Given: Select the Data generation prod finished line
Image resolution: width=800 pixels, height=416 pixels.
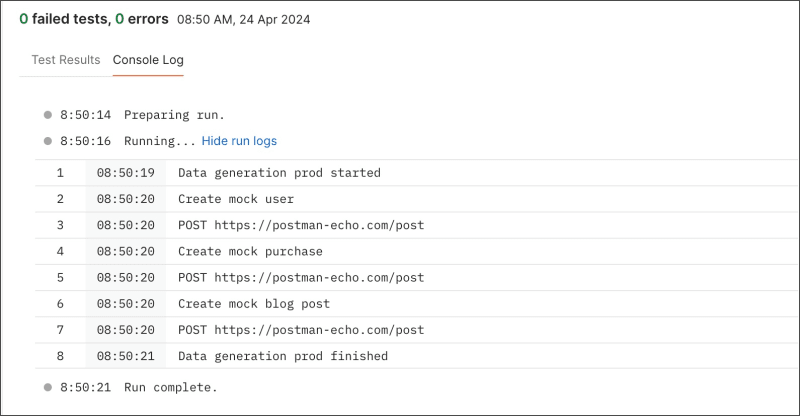Looking at the screenshot, I should 283,356.
